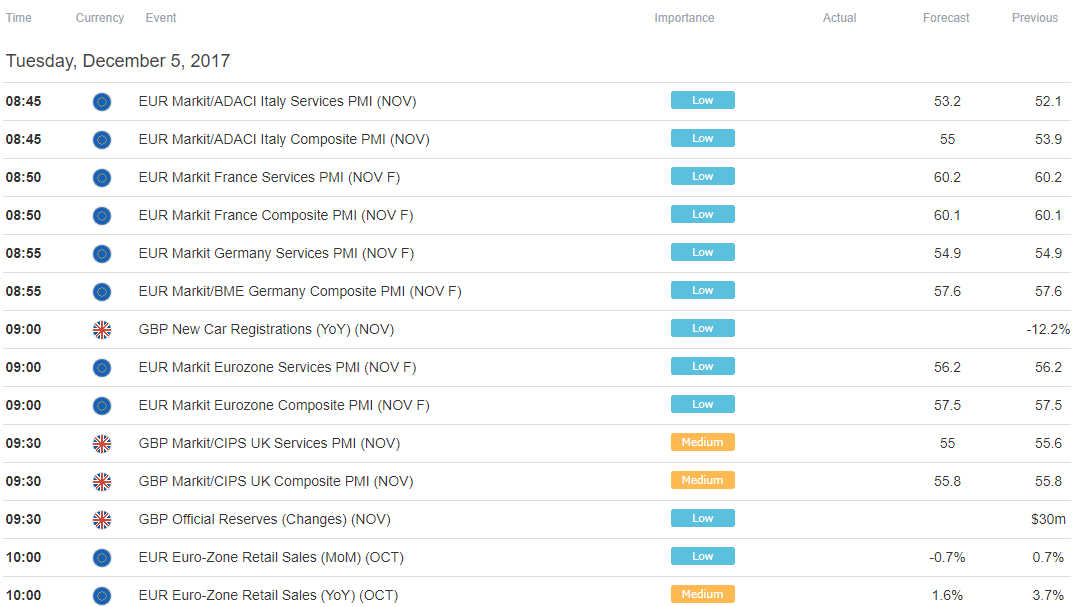Viewport: 1076px width, 607px height.
Task: Click the UK flag icon beside UK Services PMI
Action: pos(102,444)
